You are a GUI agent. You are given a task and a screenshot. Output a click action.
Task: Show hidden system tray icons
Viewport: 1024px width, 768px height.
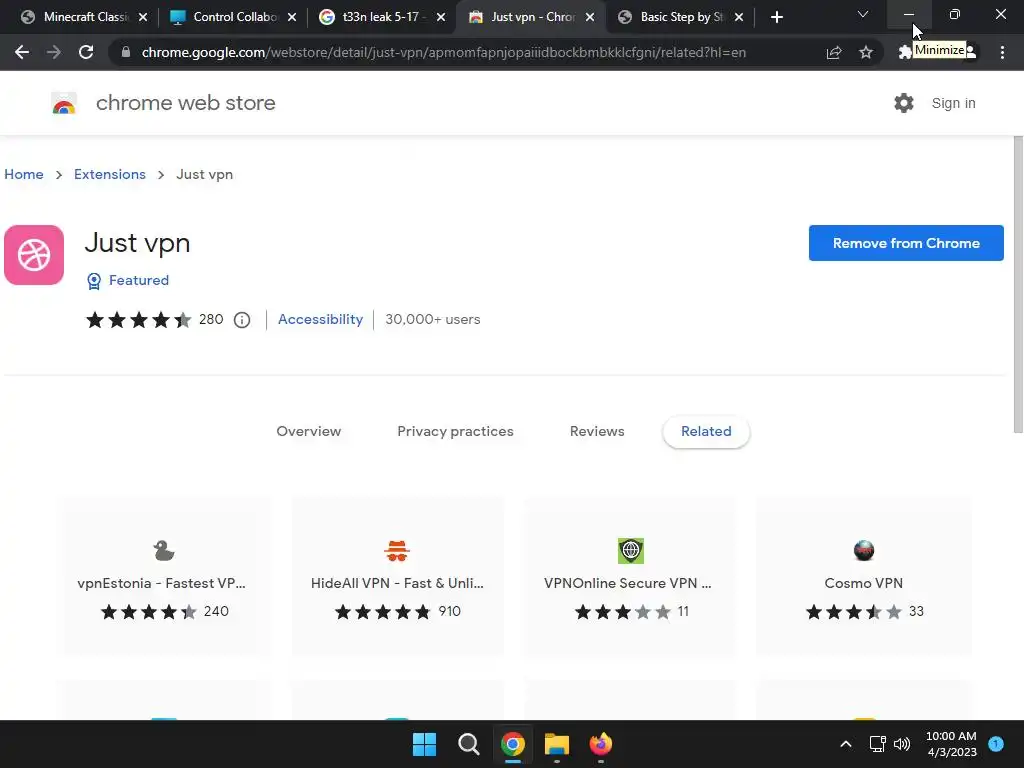(x=846, y=744)
